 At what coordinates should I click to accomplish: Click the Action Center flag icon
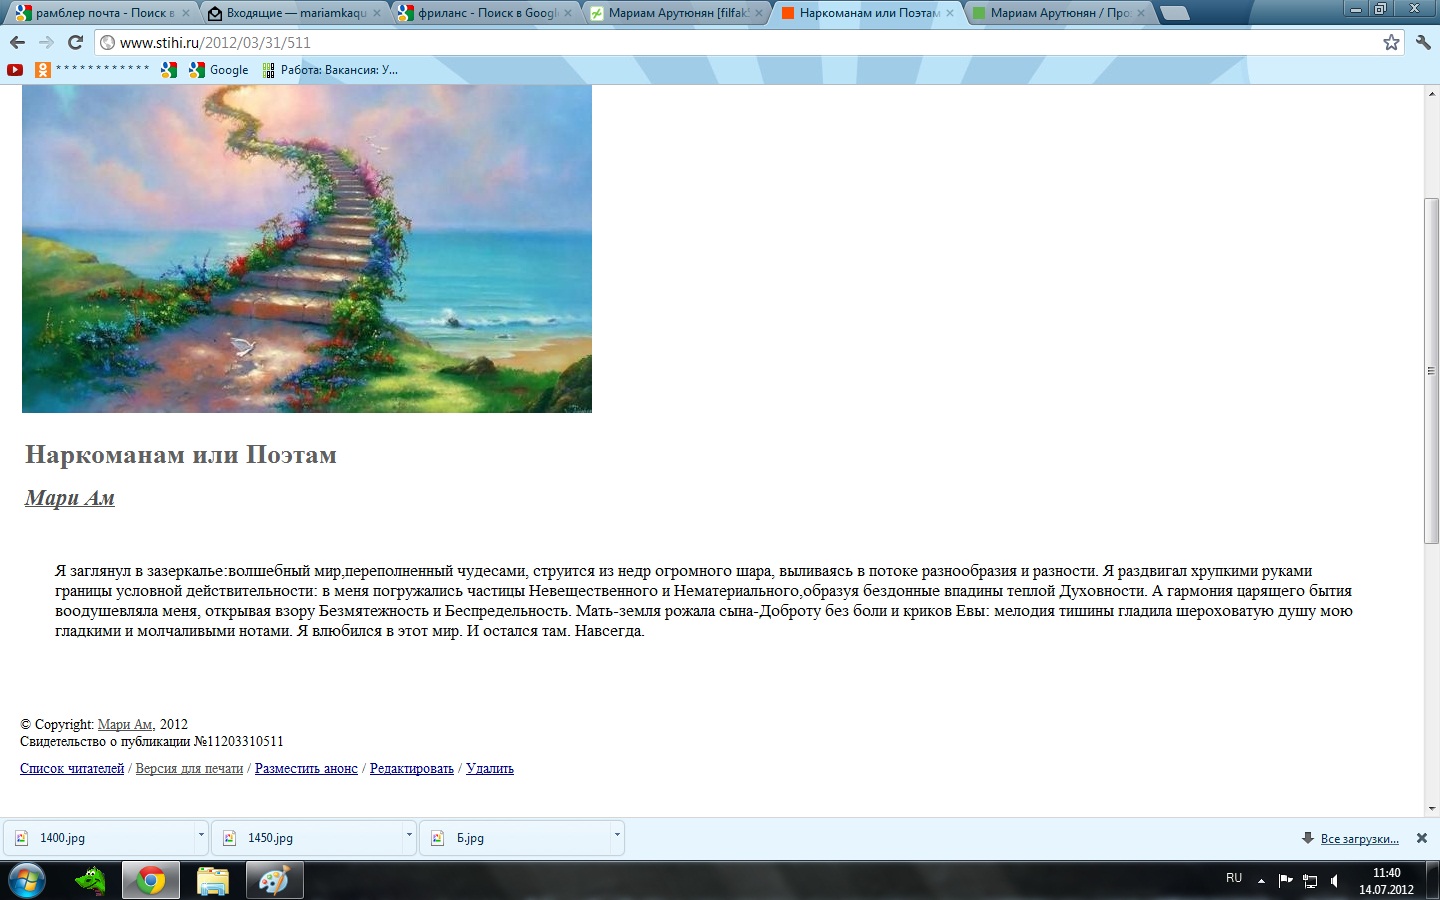[x=1285, y=881]
